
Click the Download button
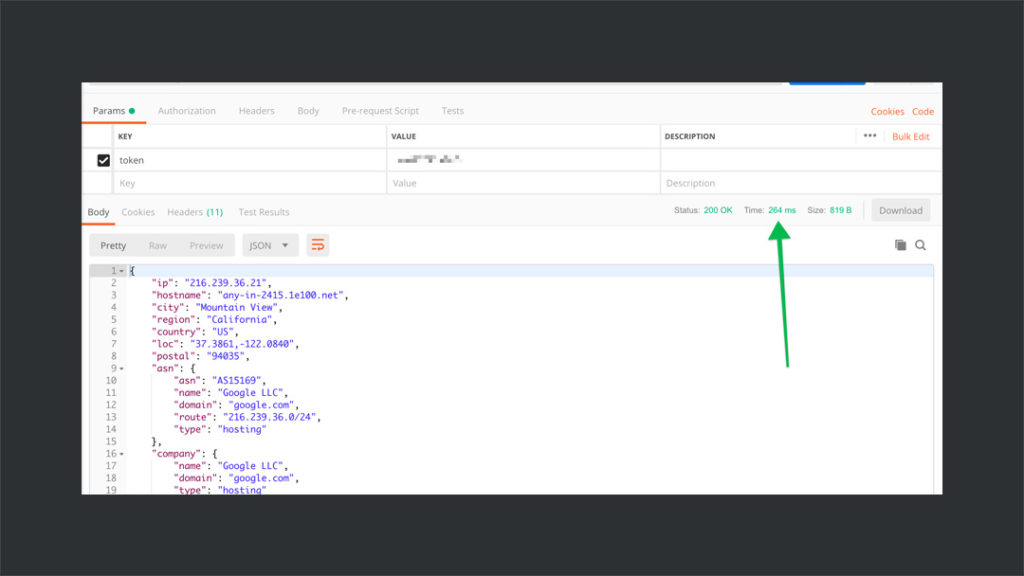tap(900, 210)
